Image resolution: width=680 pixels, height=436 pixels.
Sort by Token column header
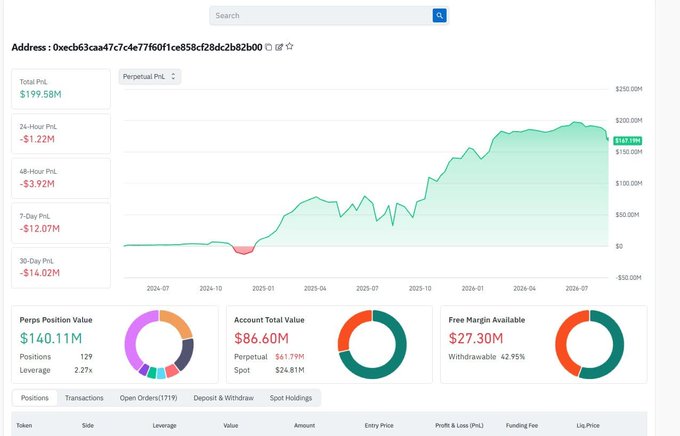point(24,426)
